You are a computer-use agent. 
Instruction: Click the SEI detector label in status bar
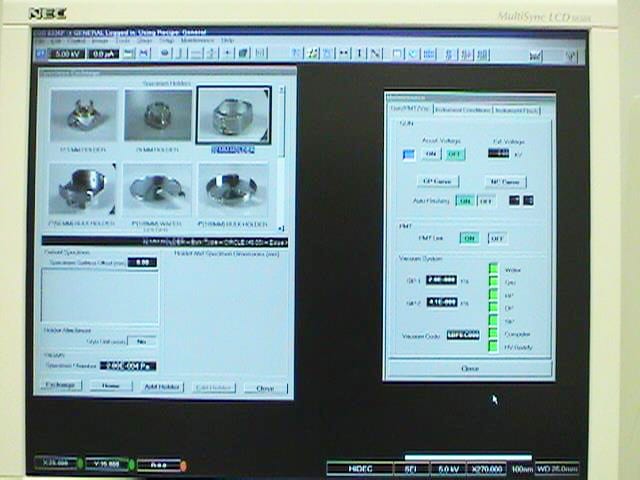[411, 469]
